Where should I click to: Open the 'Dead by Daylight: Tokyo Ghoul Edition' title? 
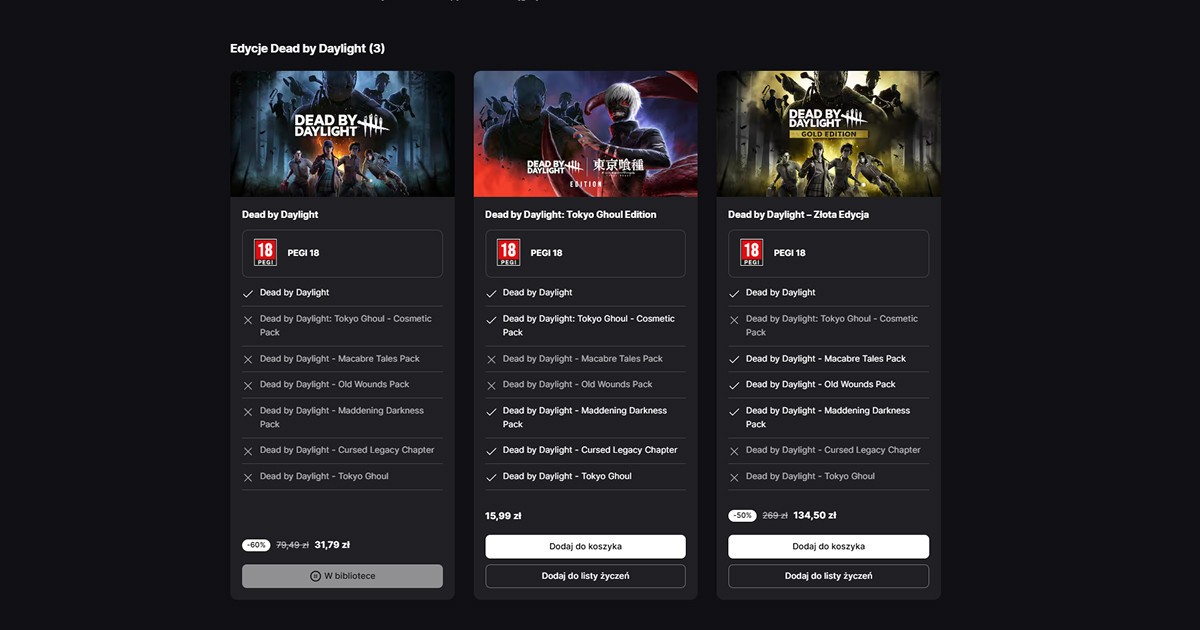click(x=571, y=215)
